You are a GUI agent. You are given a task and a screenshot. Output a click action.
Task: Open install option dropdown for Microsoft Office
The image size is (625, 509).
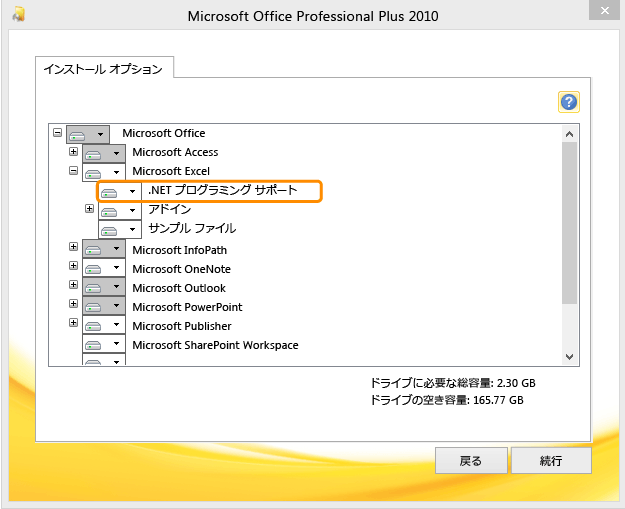(x=88, y=134)
